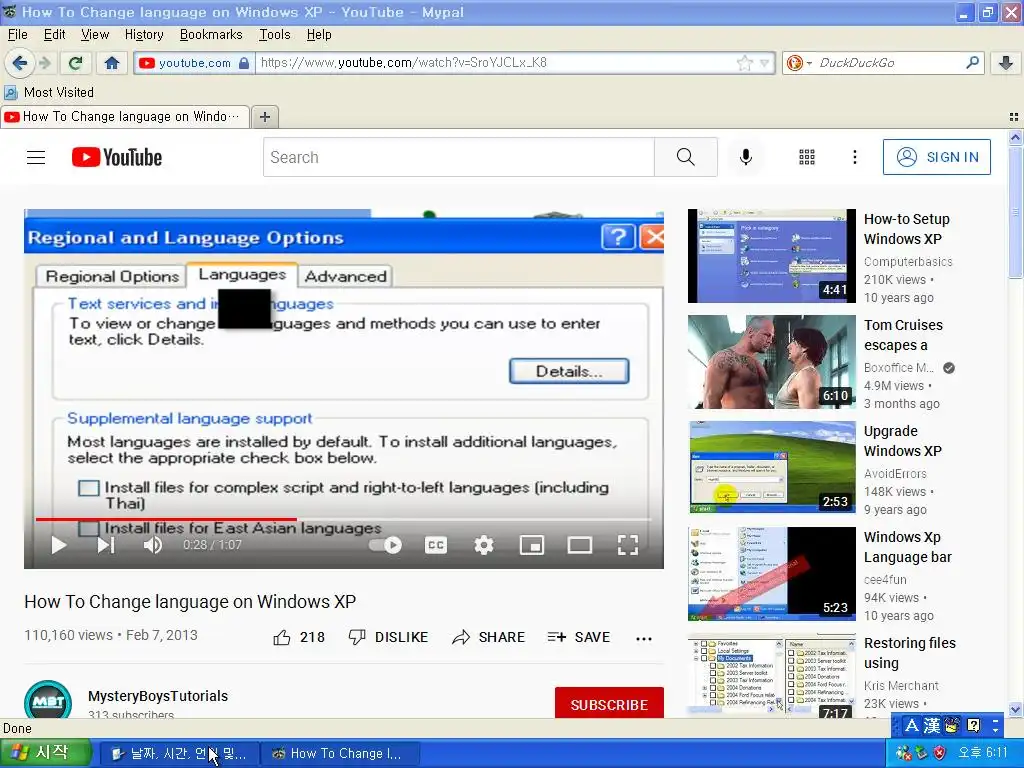Open the History menu
The width and height of the screenshot is (1024, 768).
pos(144,35)
